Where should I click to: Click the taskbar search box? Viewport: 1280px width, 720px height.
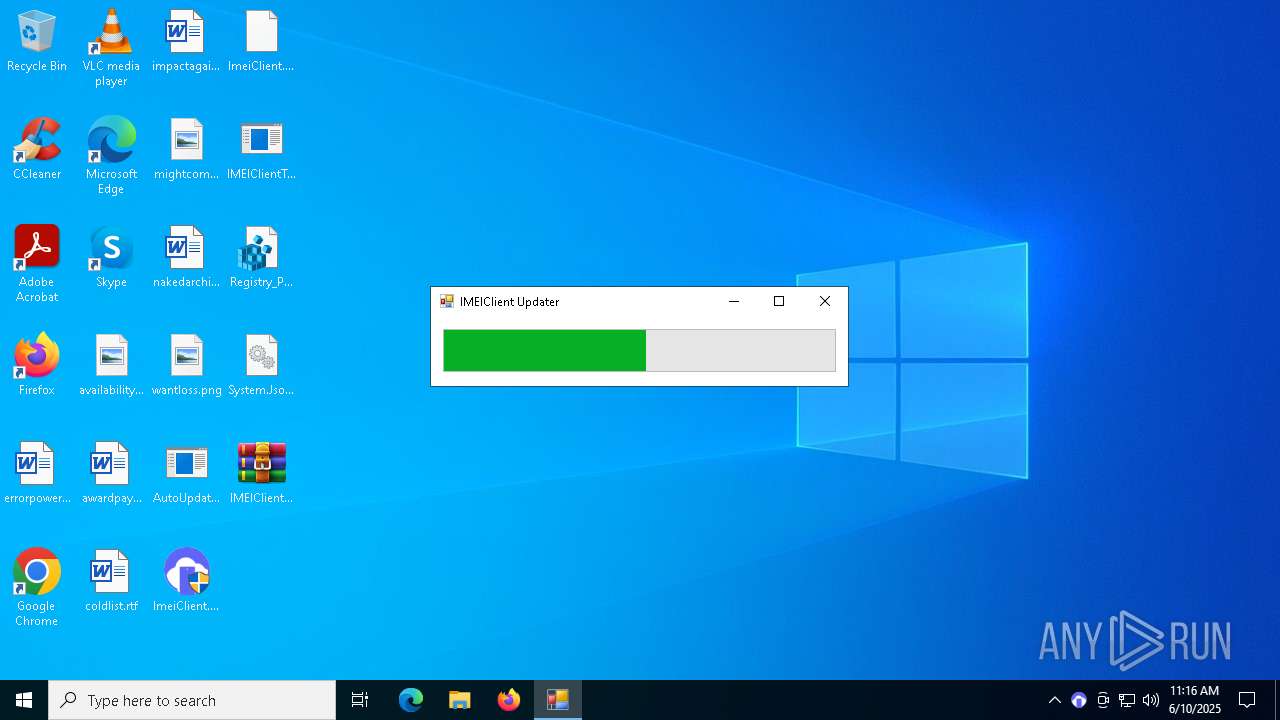pos(192,700)
